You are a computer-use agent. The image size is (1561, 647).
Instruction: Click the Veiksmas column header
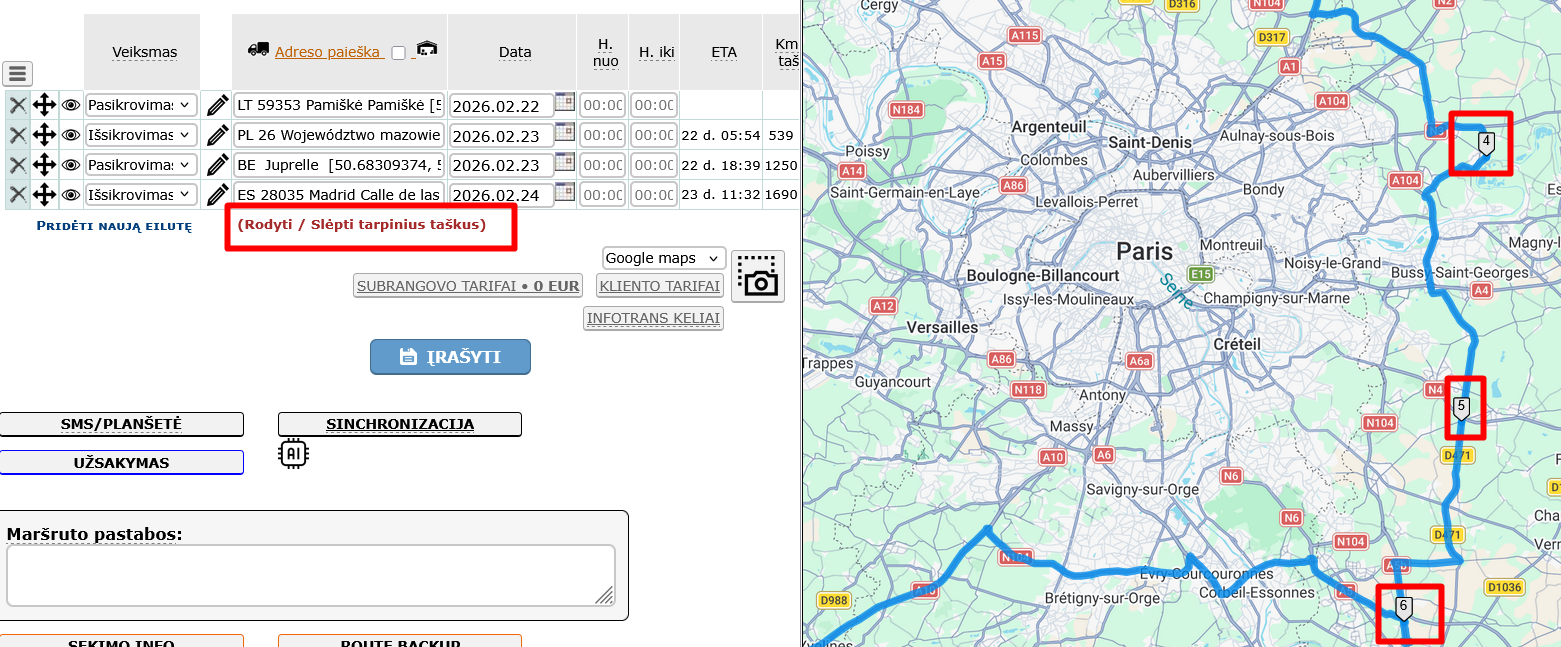pyautogui.click(x=144, y=52)
